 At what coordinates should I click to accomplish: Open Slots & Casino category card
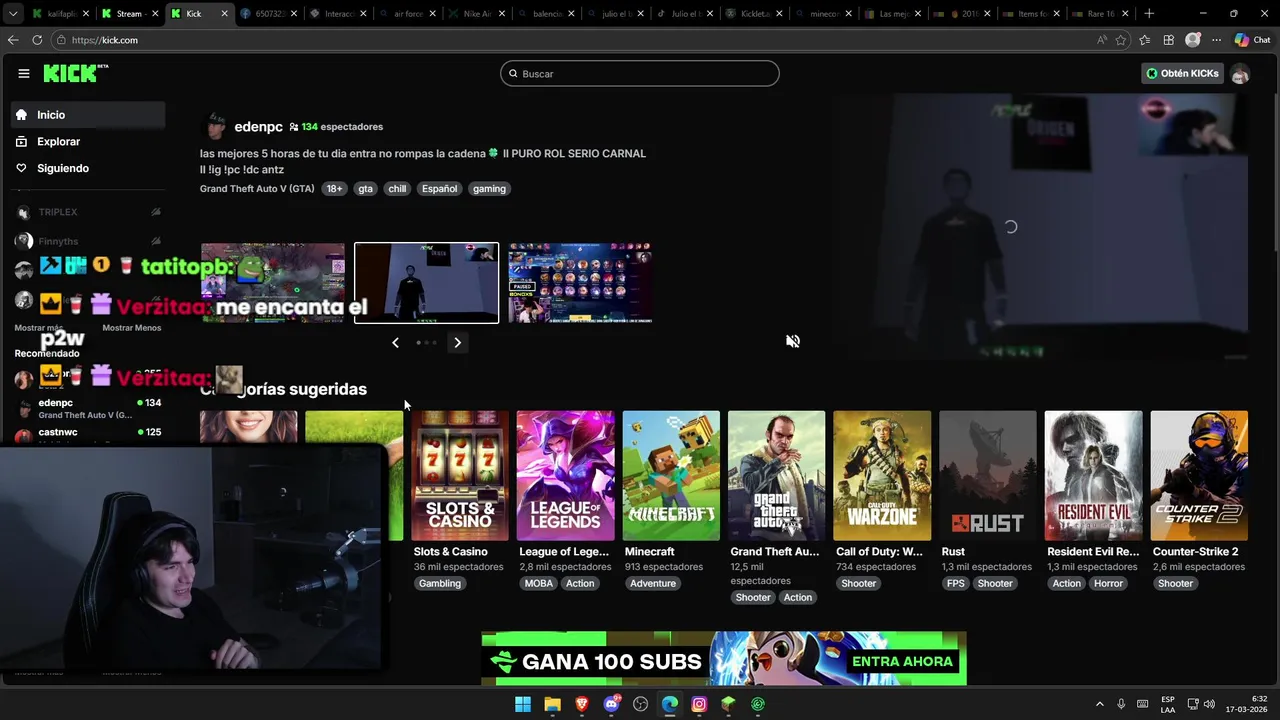(x=460, y=476)
